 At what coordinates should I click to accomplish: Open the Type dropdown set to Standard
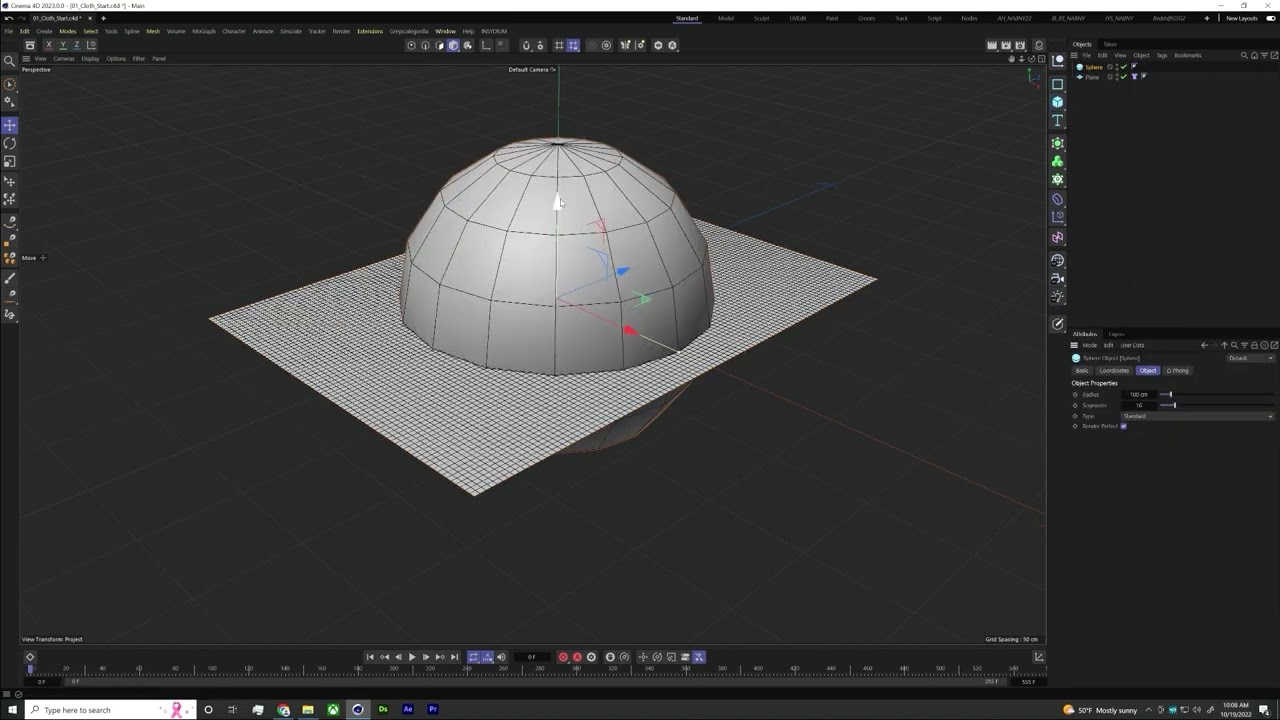click(x=1198, y=416)
